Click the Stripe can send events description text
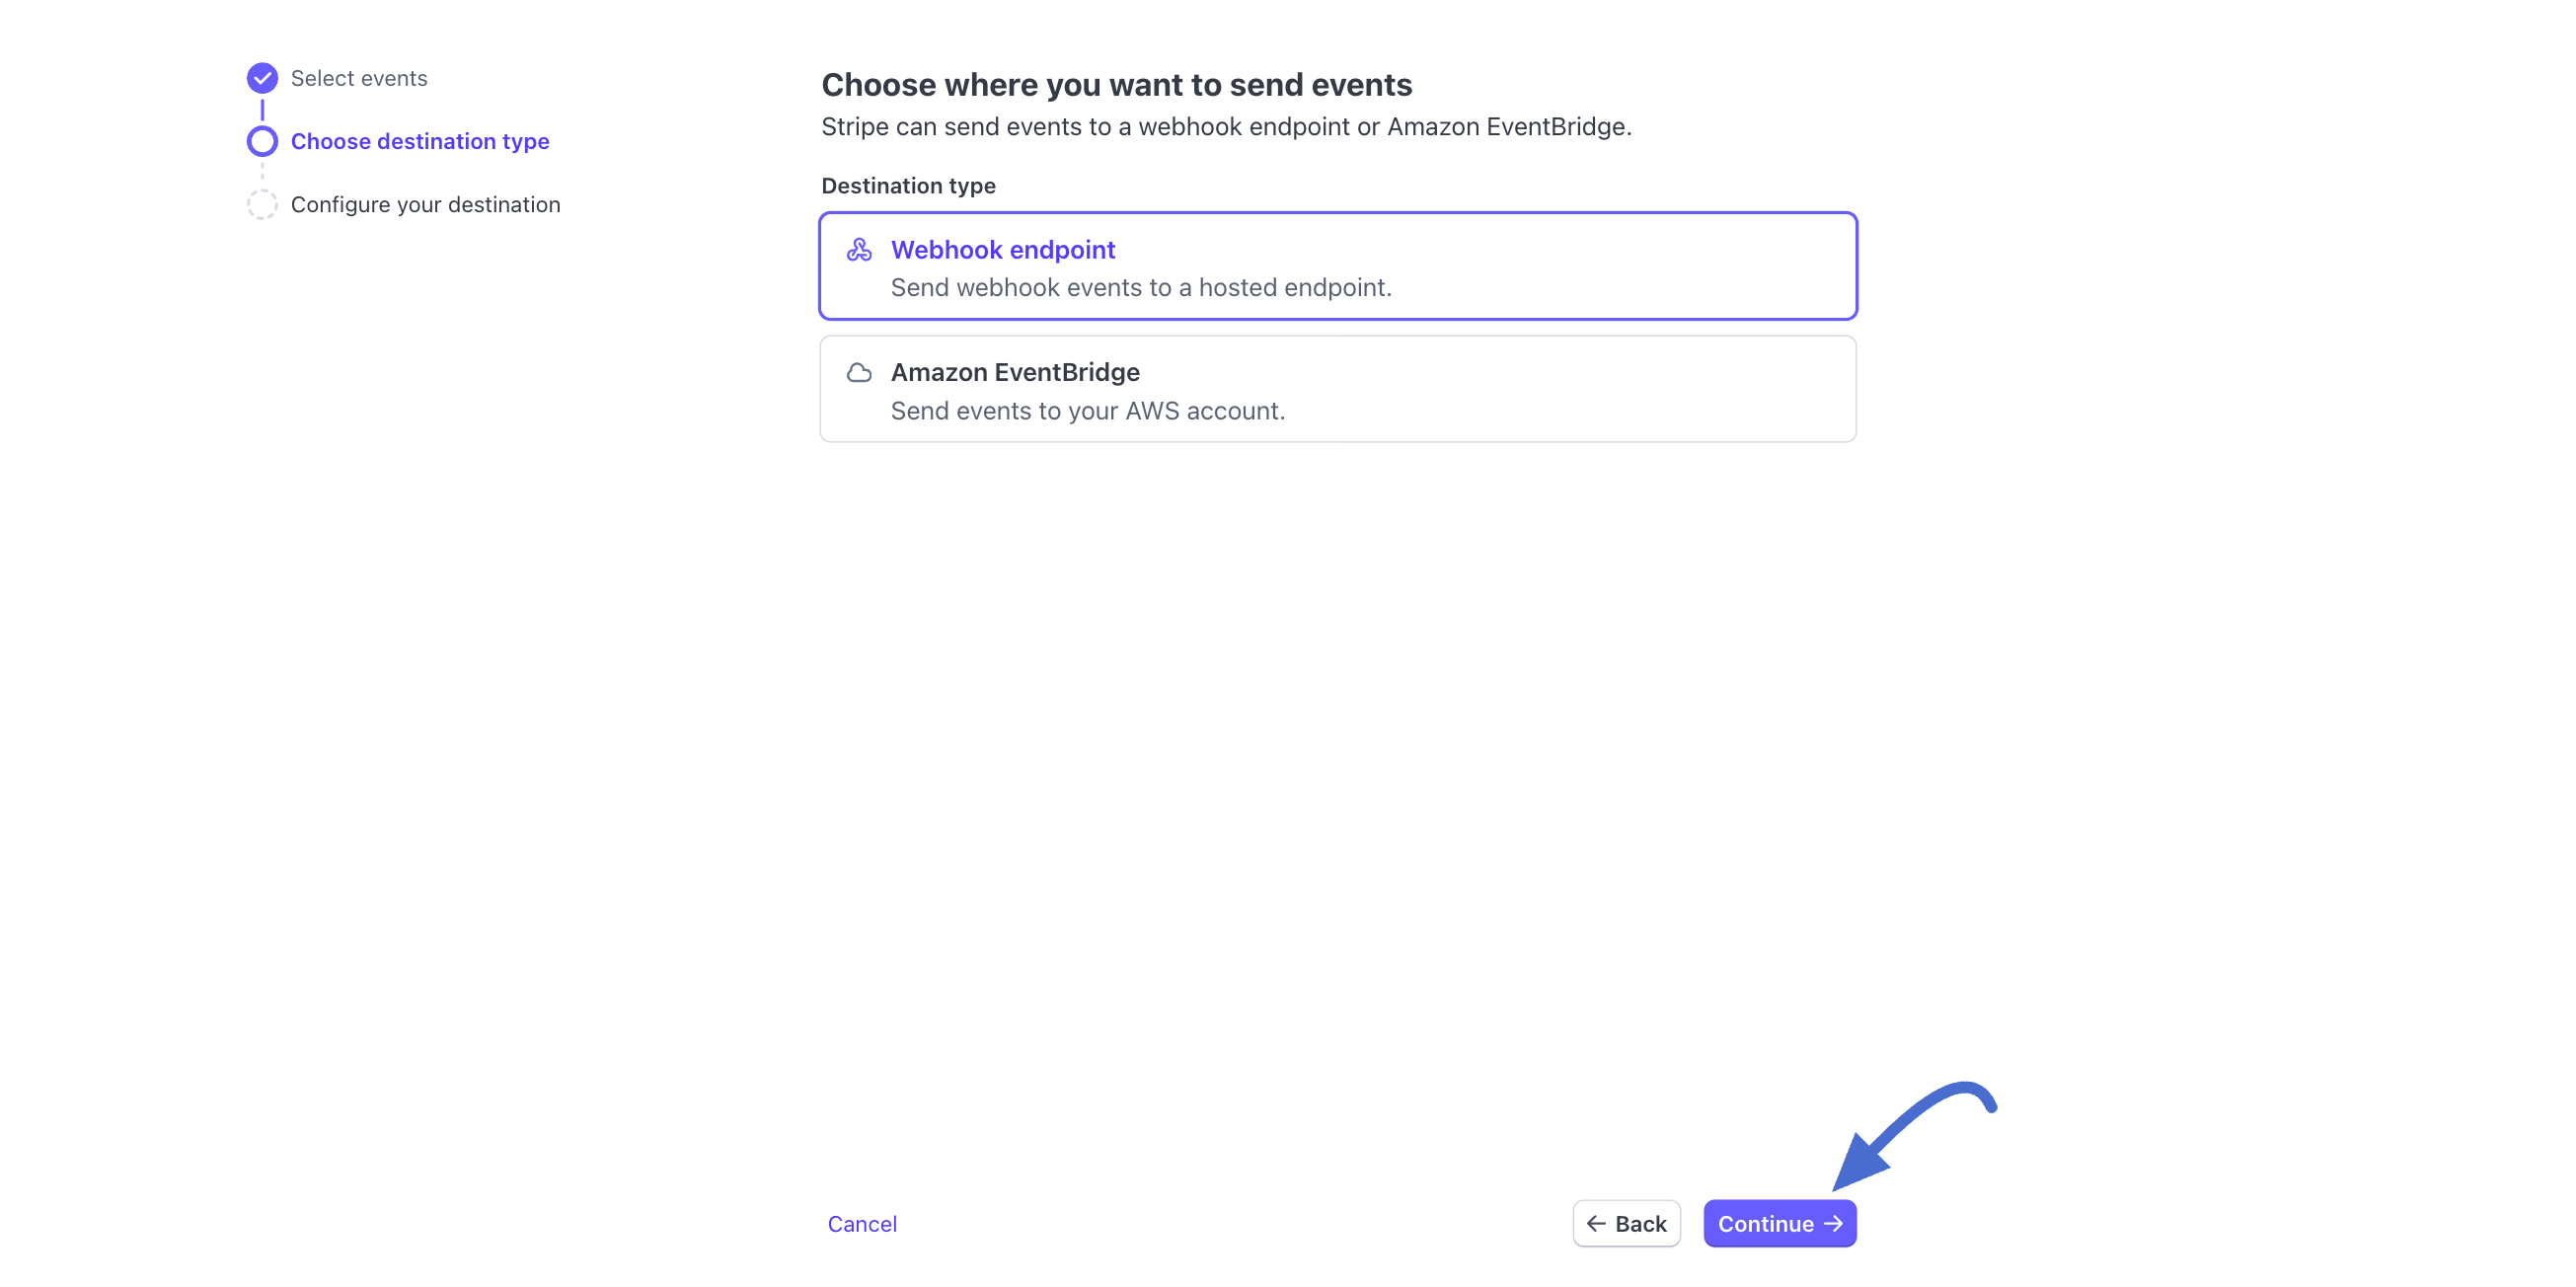 tap(1226, 127)
